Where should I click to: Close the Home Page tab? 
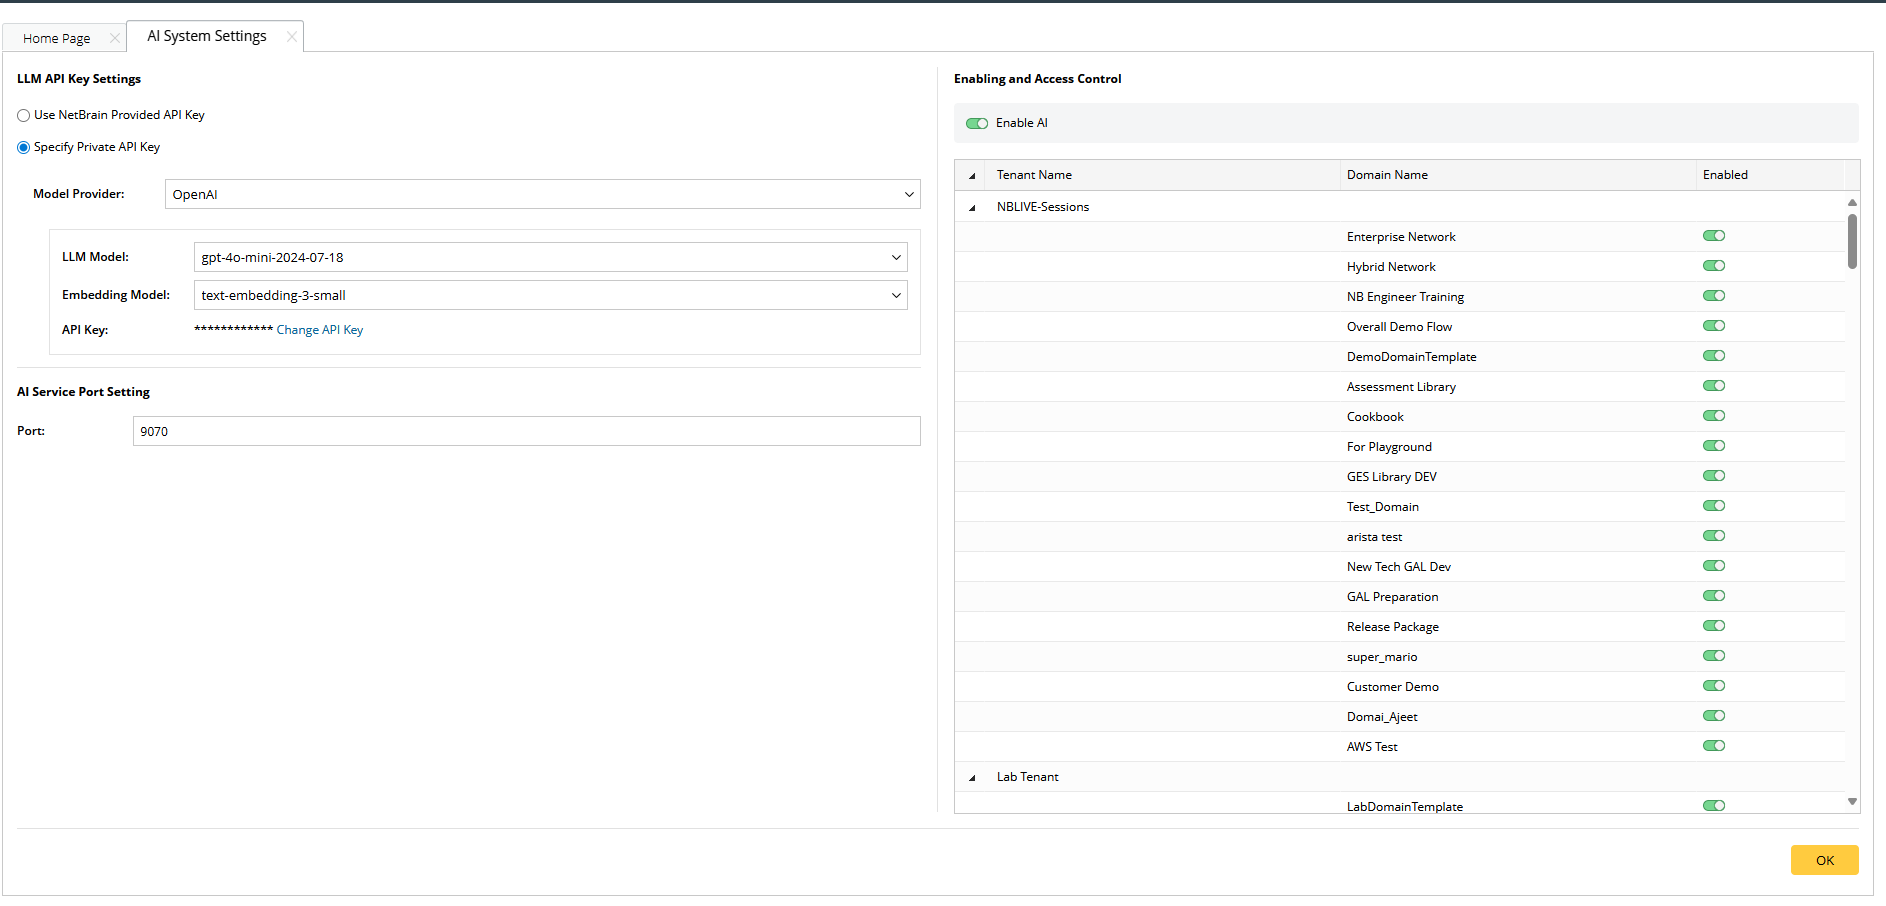[x=114, y=39]
